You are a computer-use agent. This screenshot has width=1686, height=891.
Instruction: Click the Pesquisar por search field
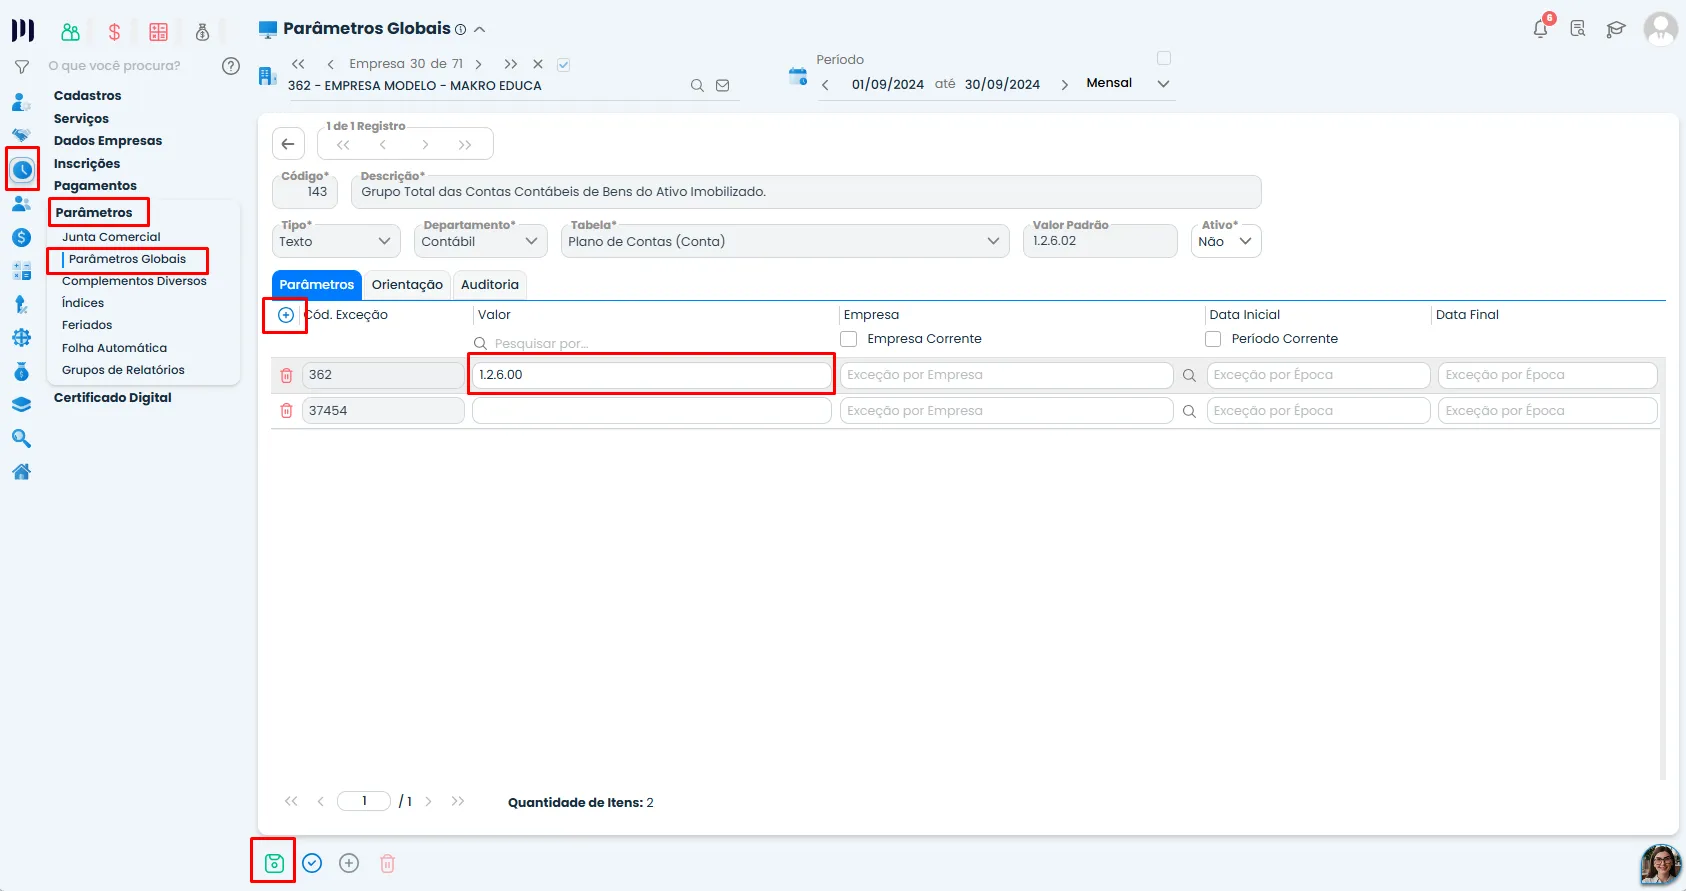coord(652,344)
